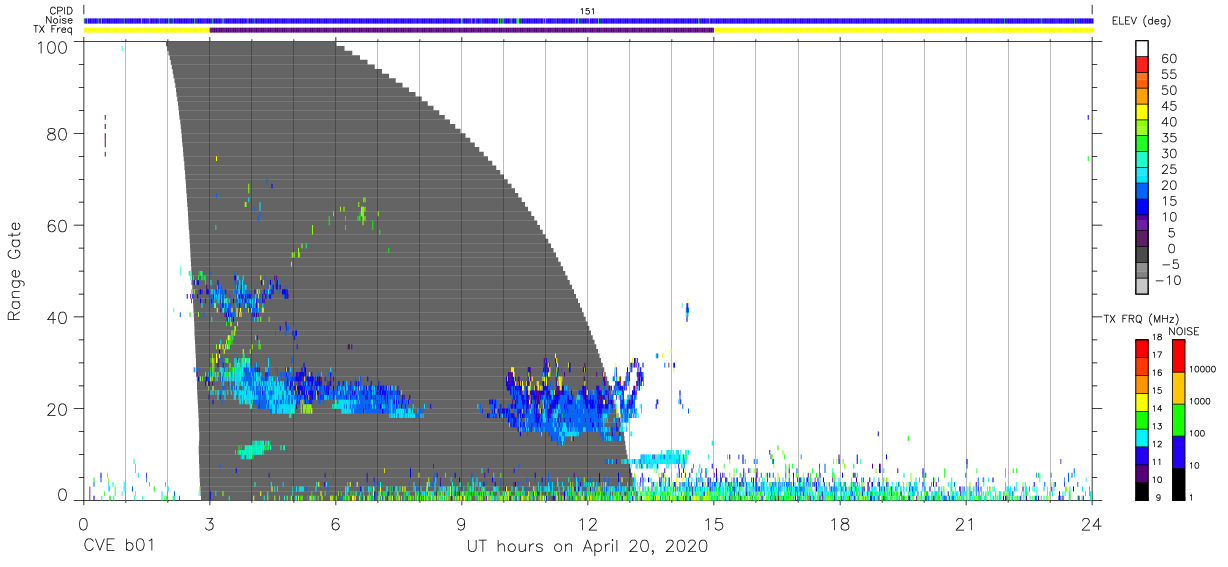Click the 45 tick on the elevation colorbar
Viewport: 1228px width, 567px height.
(1167, 107)
